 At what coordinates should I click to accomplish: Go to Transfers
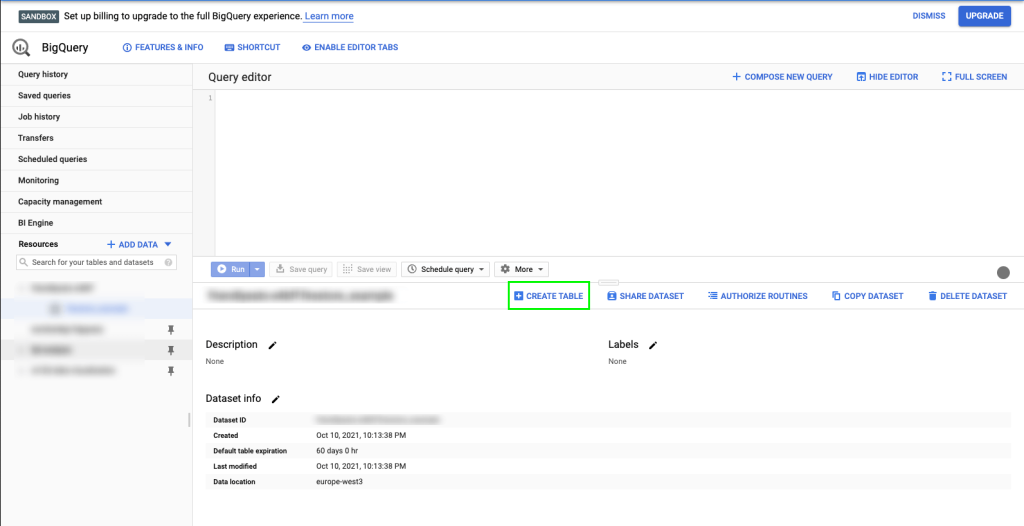pos(97,138)
